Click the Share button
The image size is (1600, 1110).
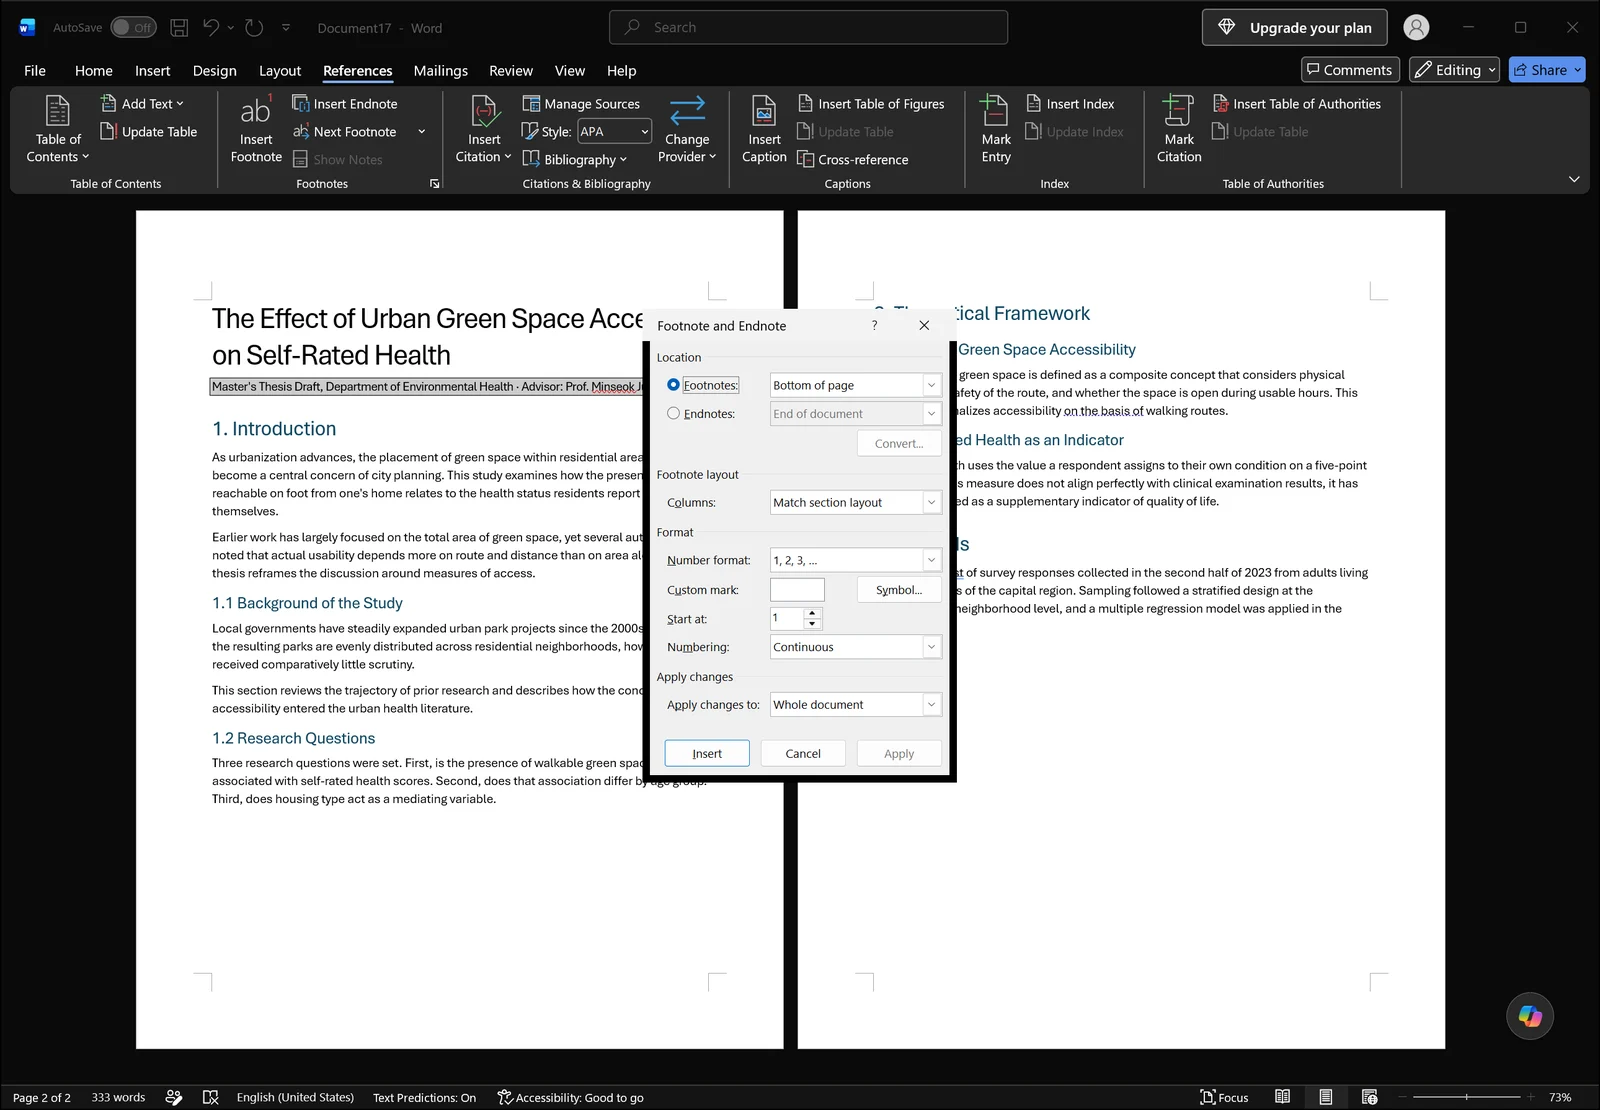1546,69
